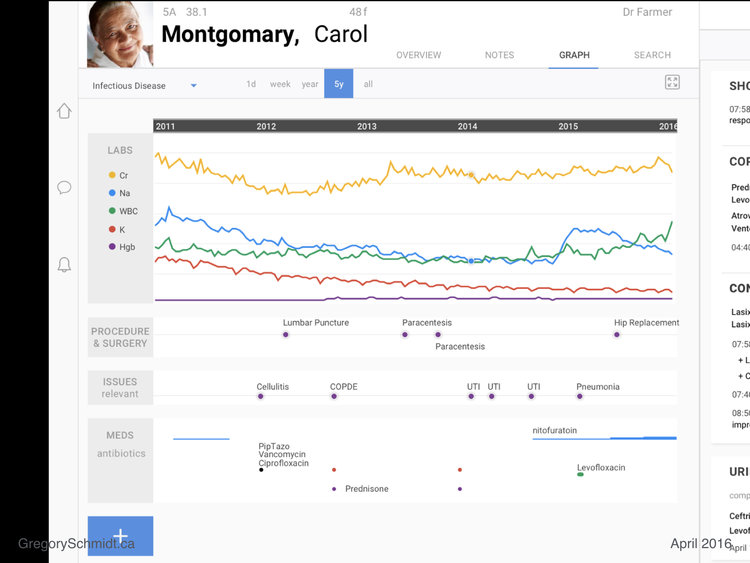Toggle the Hgb lab series legend
750x563 pixels.
point(122,247)
